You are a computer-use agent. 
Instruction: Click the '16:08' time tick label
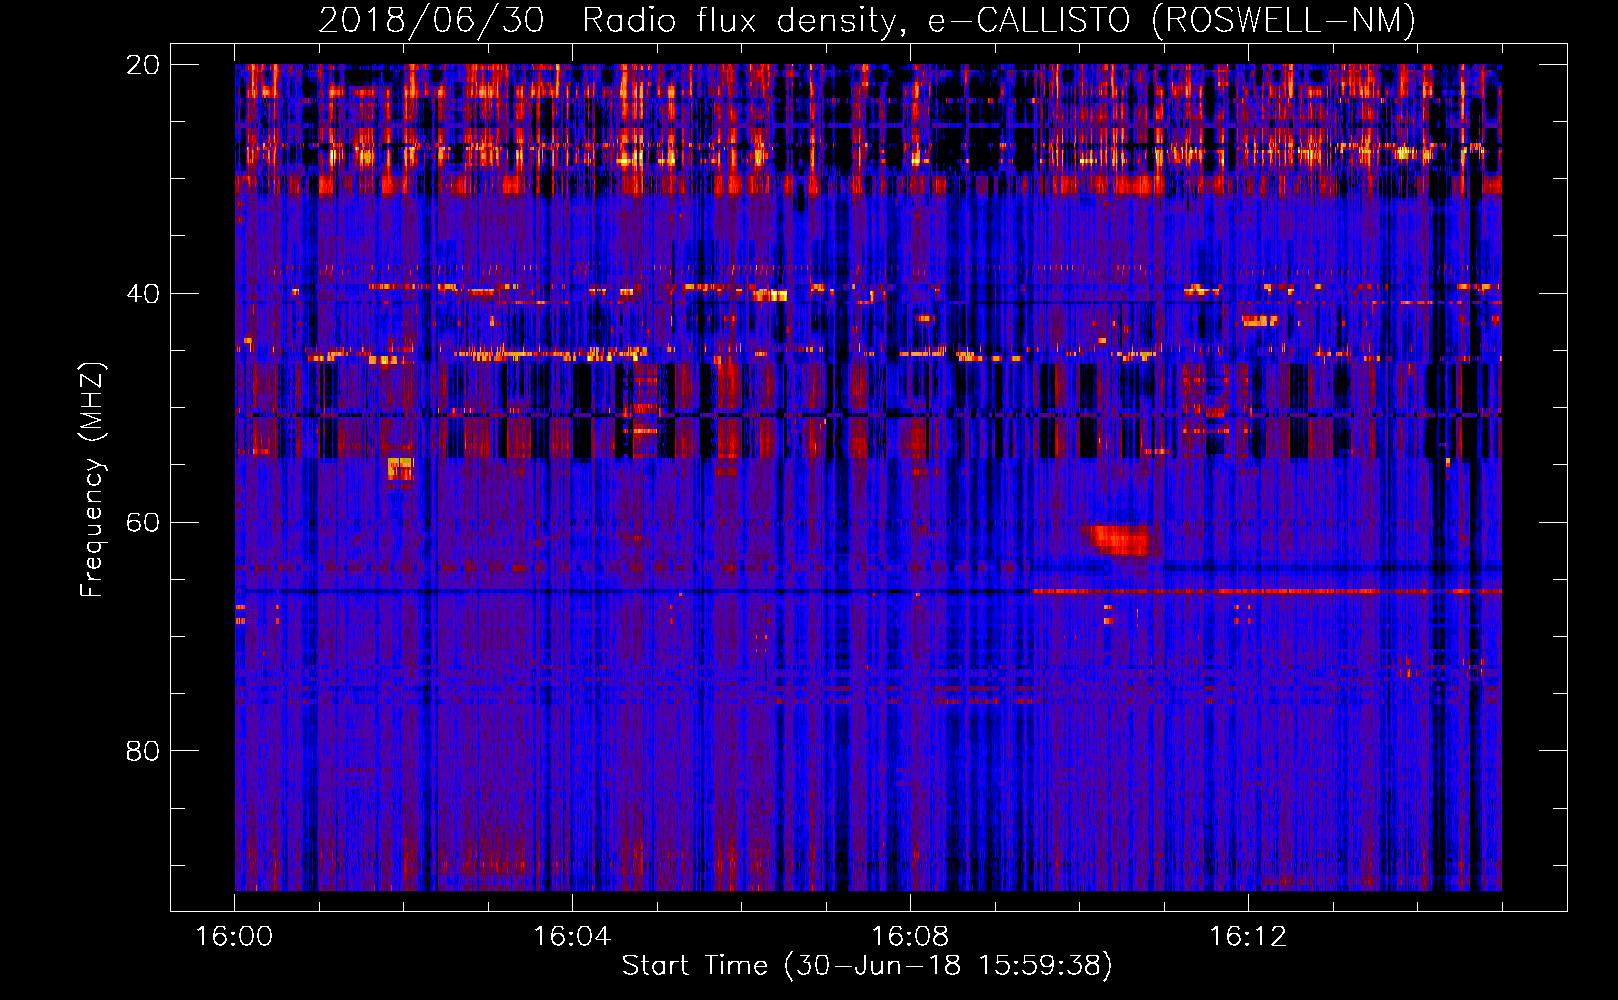(x=910, y=937)
